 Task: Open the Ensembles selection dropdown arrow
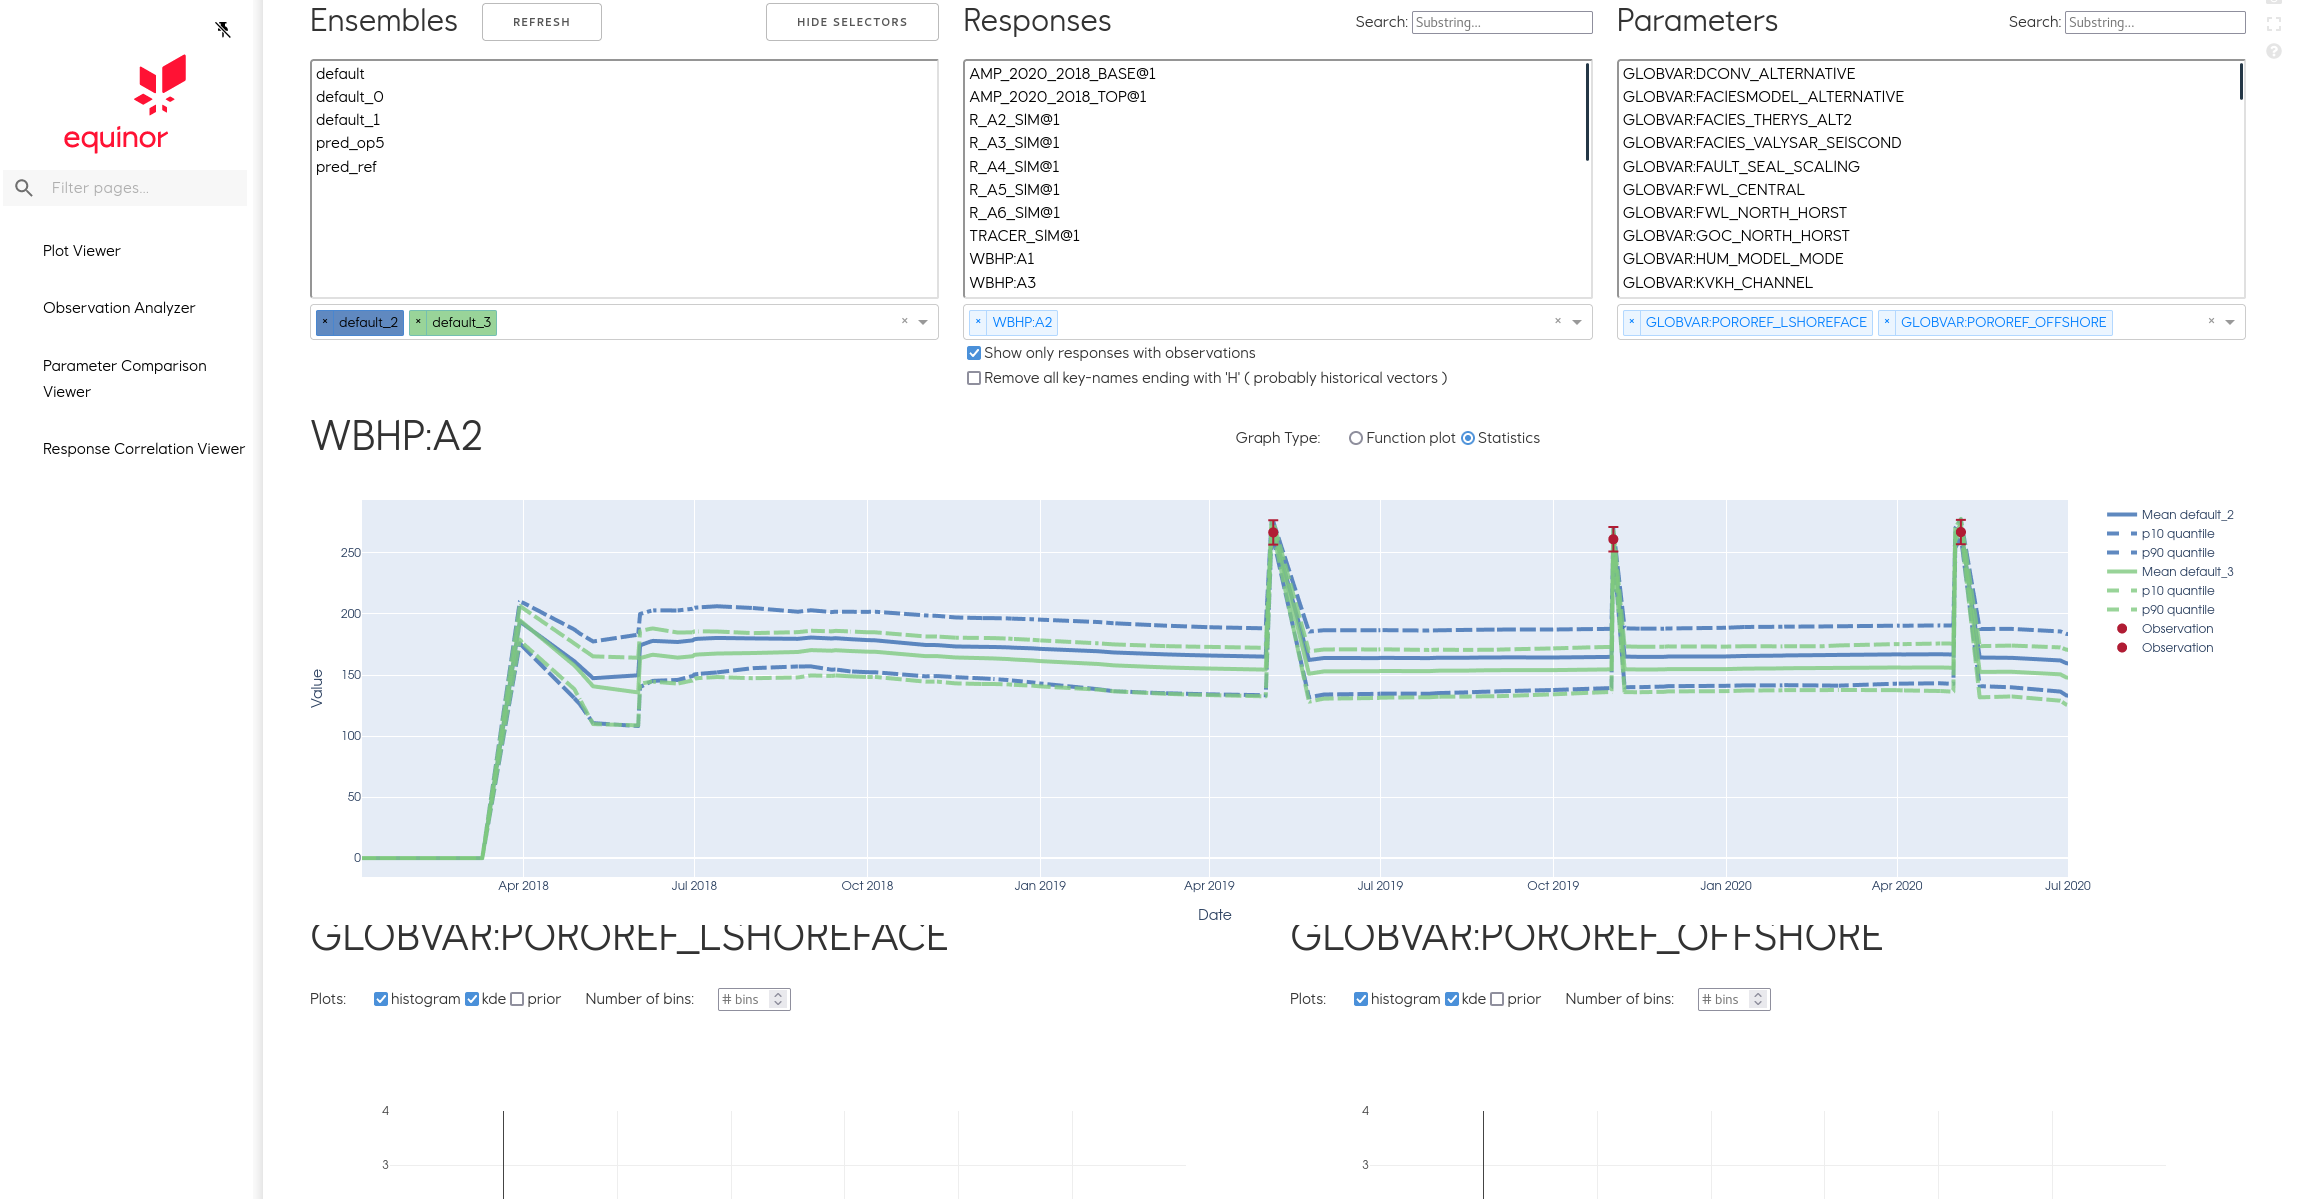pyautogui.click(x=923, y=322)
